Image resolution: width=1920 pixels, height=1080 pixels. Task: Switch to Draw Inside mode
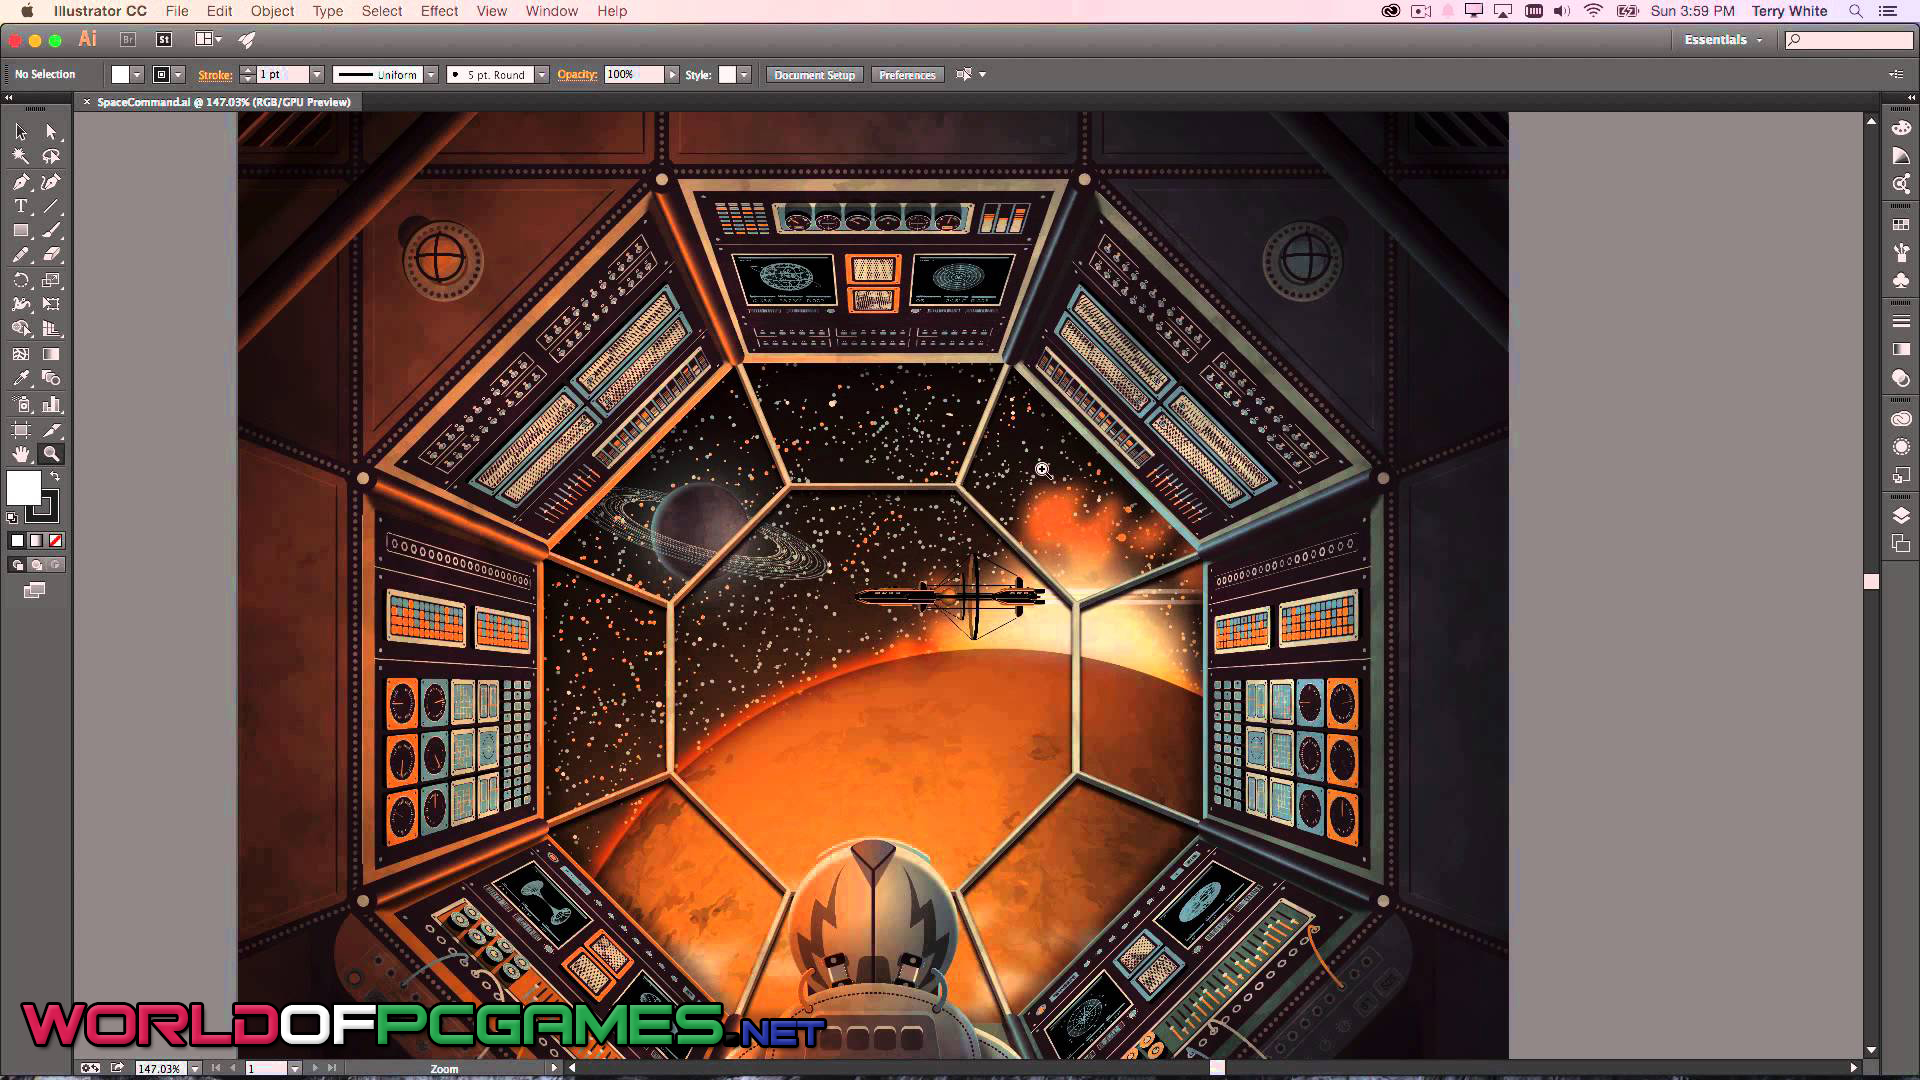pos(56,565)
